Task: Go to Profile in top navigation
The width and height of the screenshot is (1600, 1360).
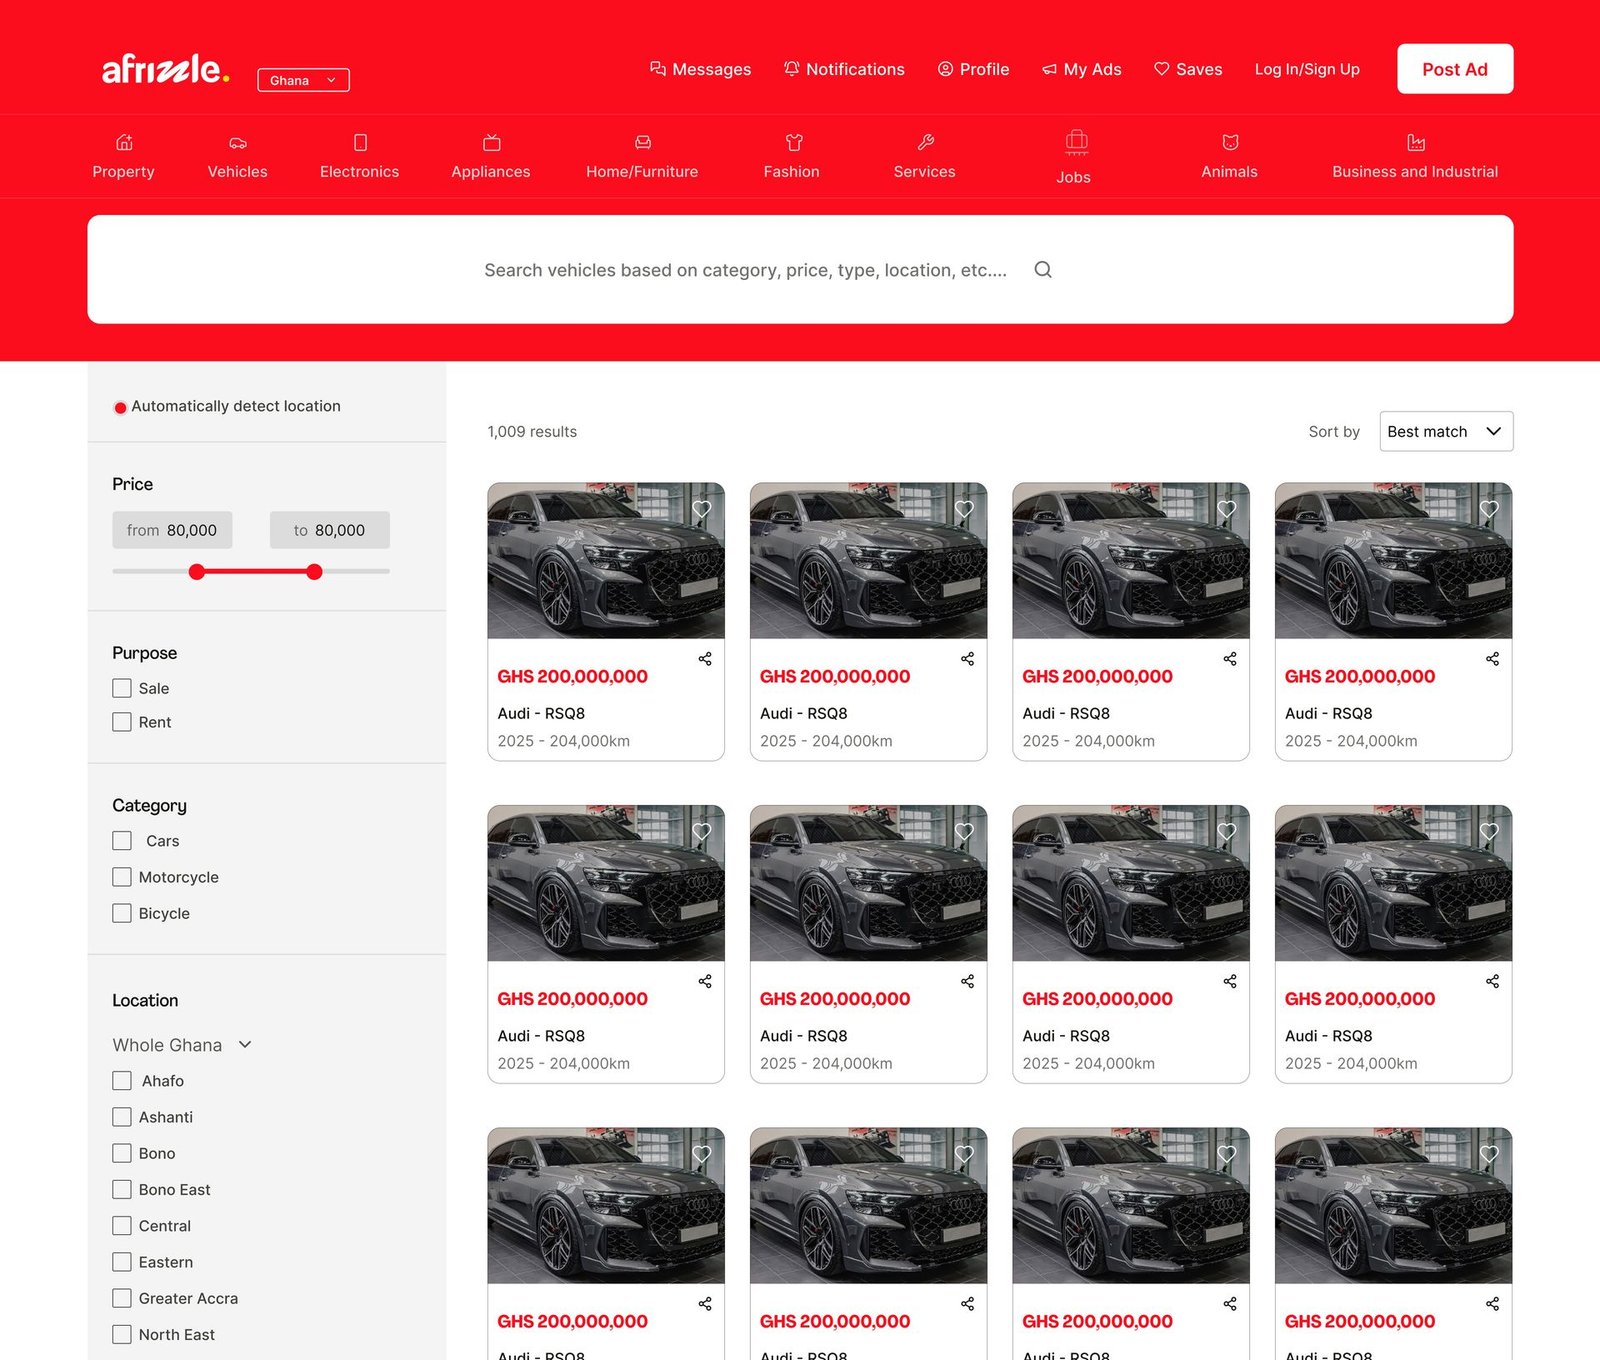Action: [973, 69]
